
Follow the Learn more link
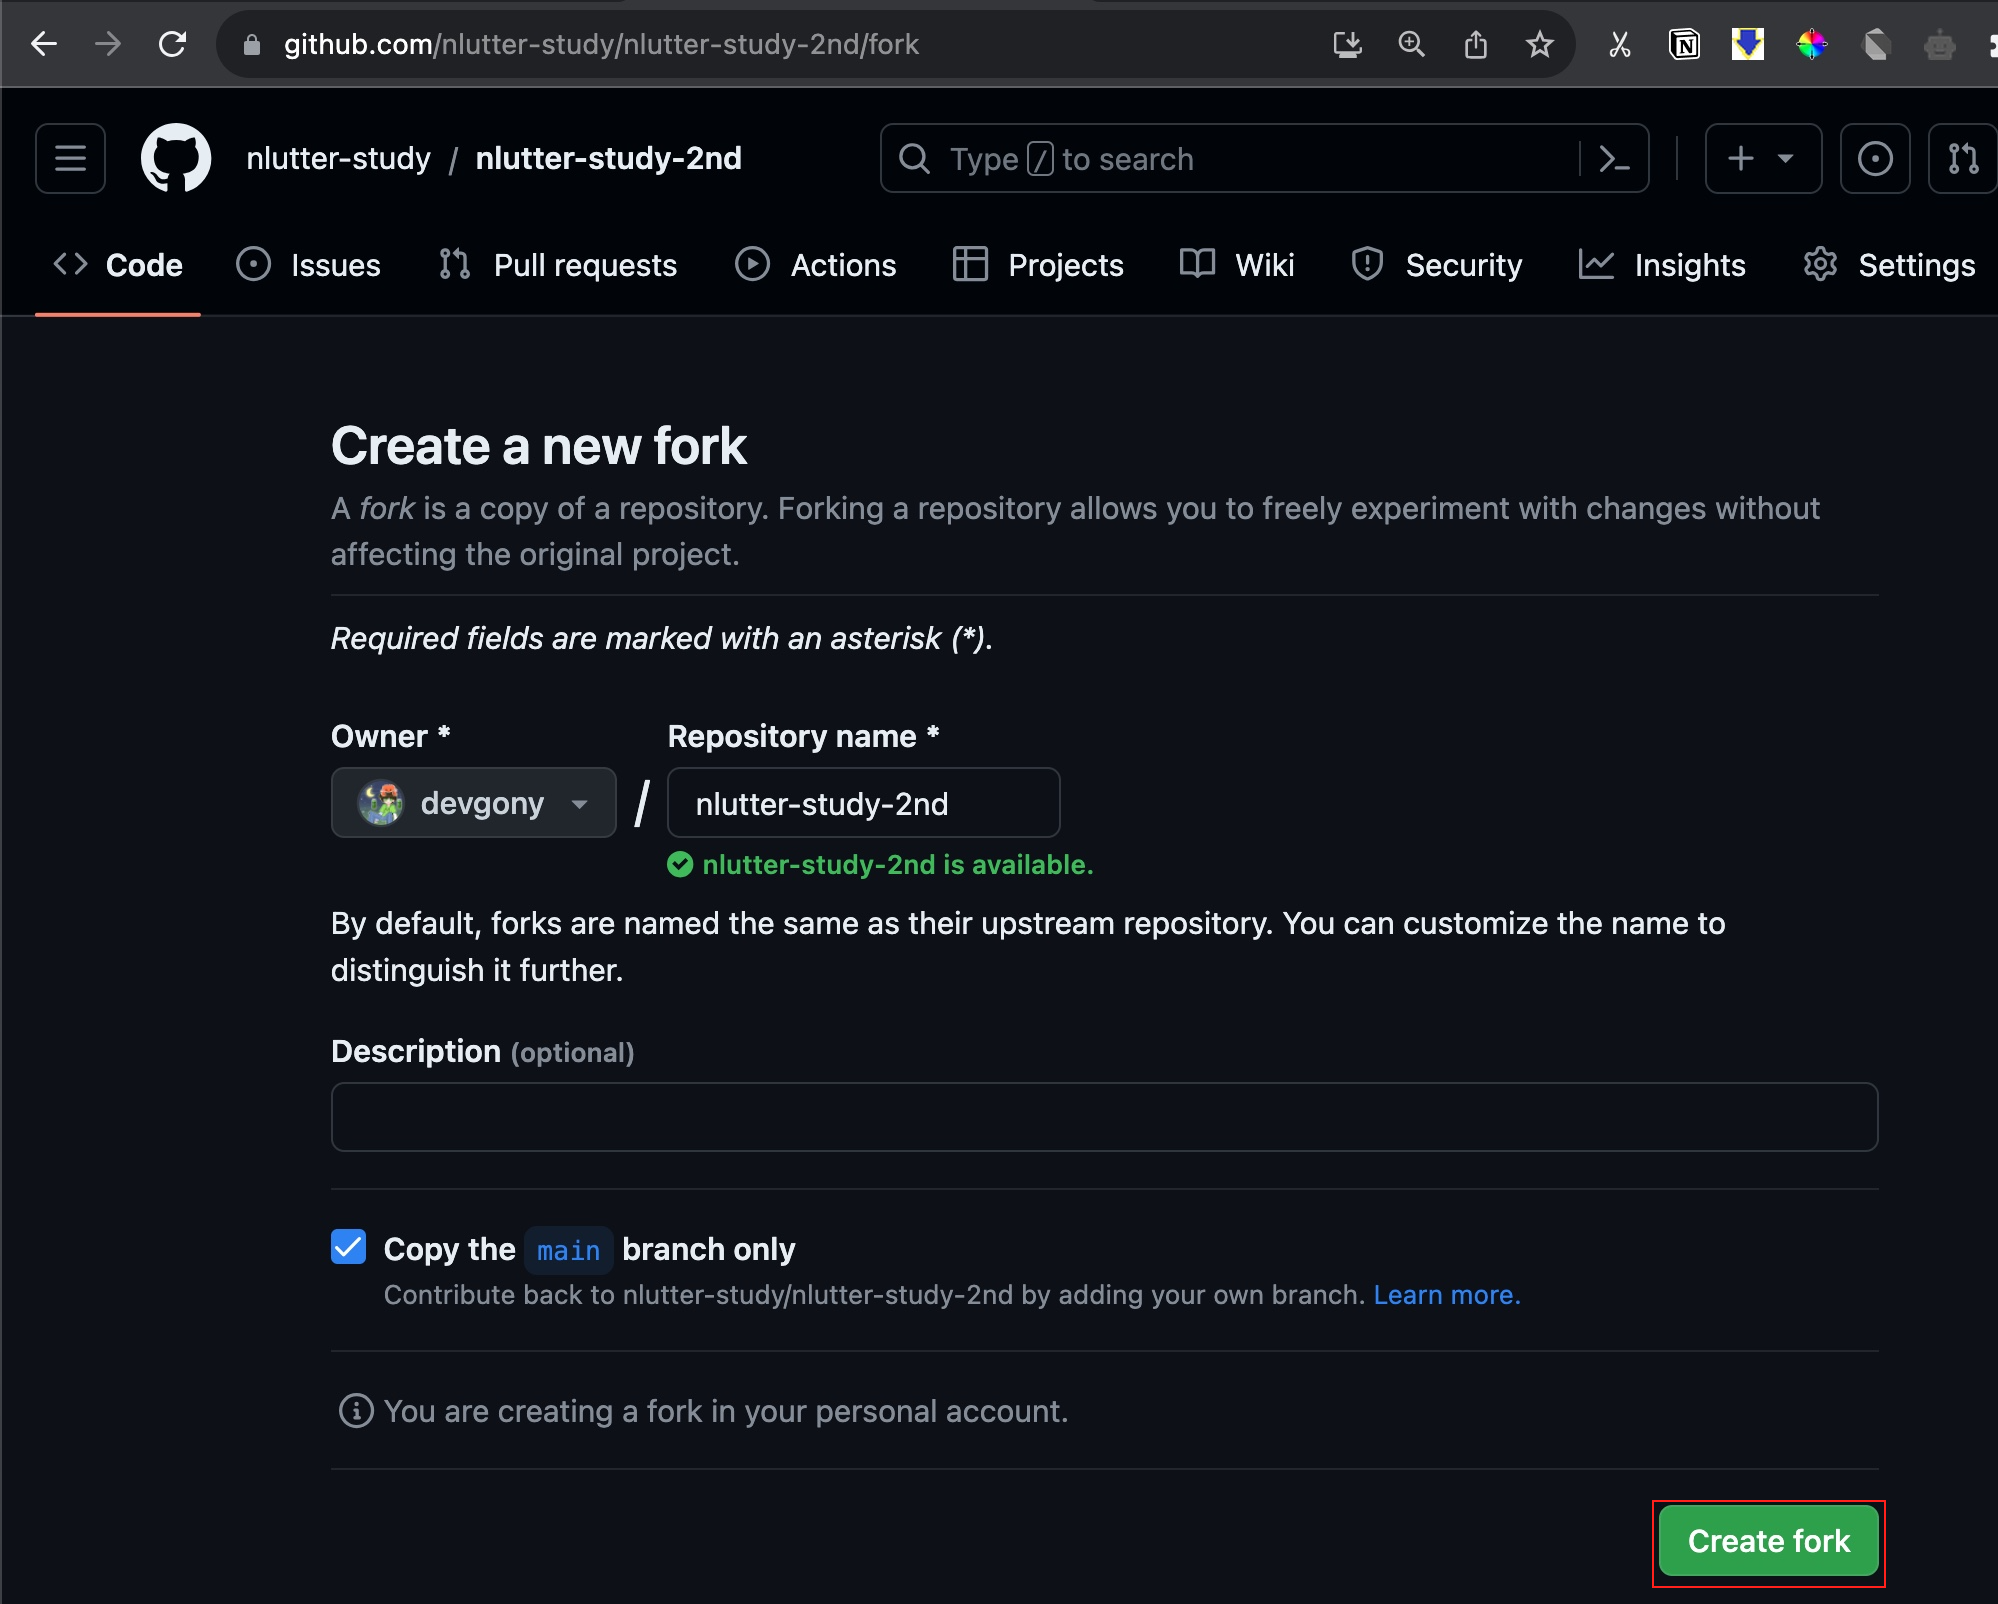(x=1446, y=1295)
